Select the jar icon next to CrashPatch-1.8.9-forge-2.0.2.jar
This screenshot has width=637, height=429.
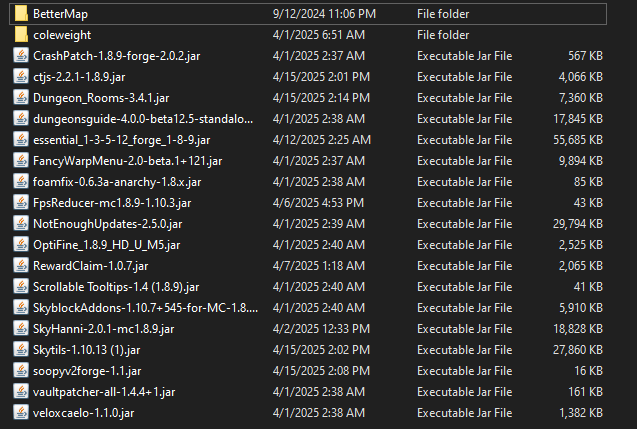point(21,56)
